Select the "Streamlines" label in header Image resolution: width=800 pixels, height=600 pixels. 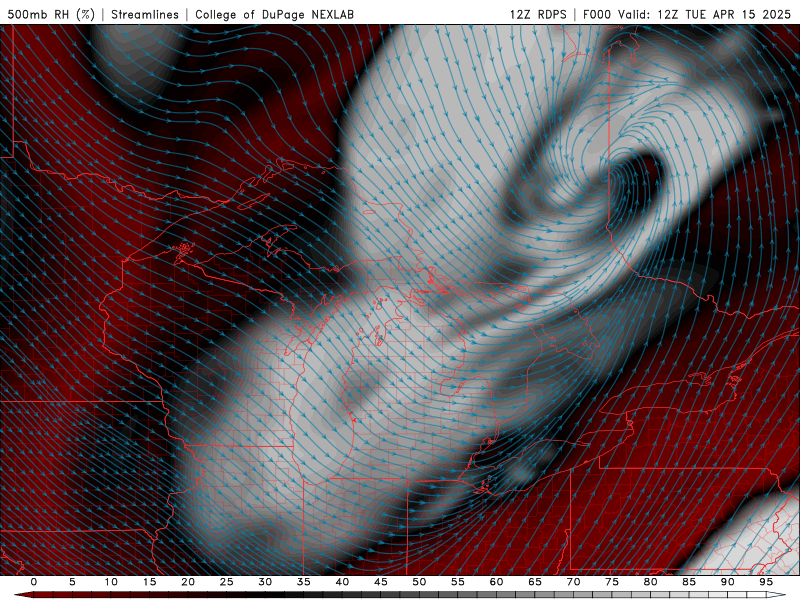pos(145,14)
